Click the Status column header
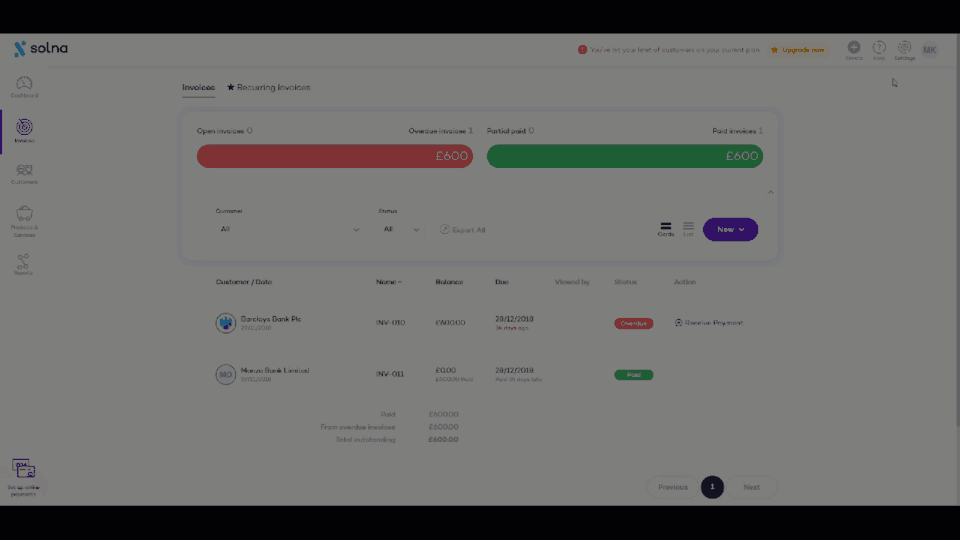This screenshot has height=540, width=960. click(625, 282)
